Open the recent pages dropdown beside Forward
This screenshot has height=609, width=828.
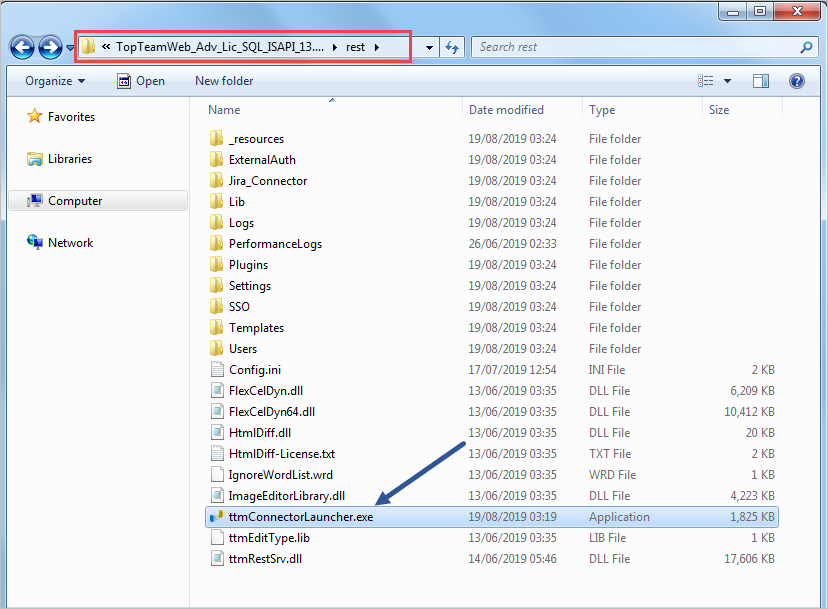click(70, 48)
